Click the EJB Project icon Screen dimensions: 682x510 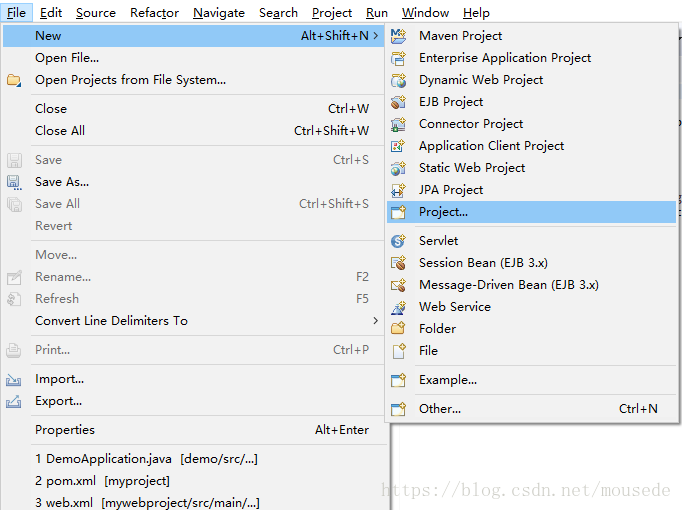[399, 102]
